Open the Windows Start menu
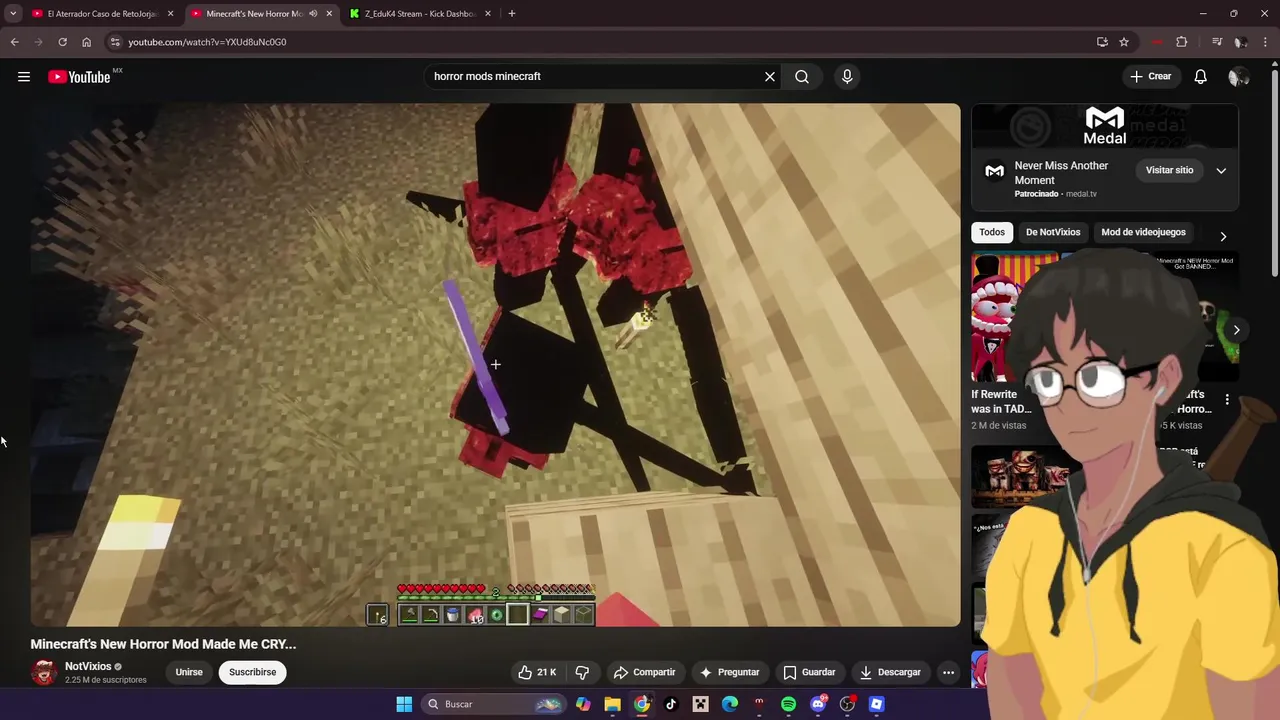Screen dimensions: 1280x720 pyautogui.click(x=404, y=704)
